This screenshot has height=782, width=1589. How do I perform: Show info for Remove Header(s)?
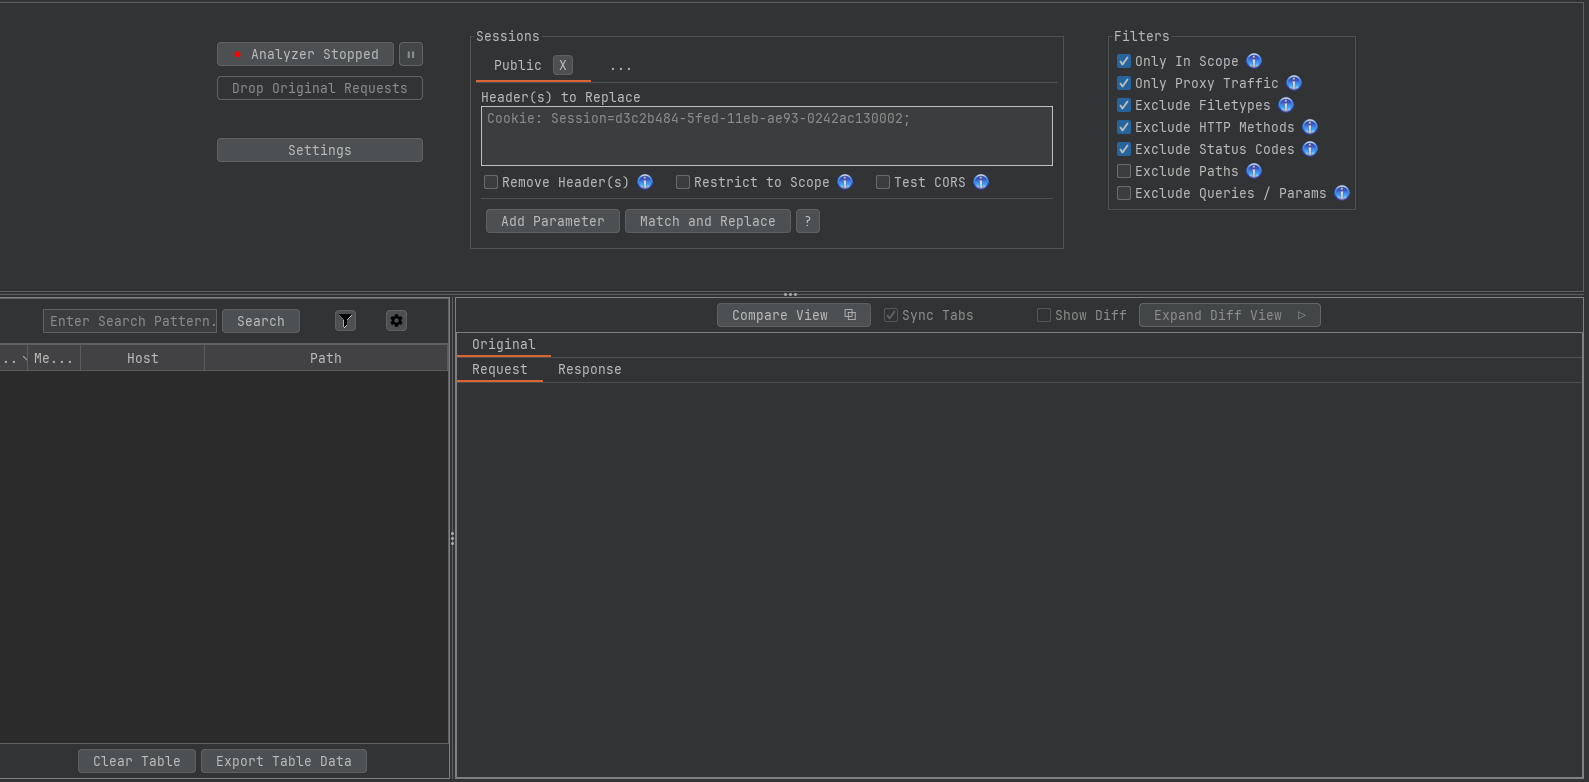[645, 182]
